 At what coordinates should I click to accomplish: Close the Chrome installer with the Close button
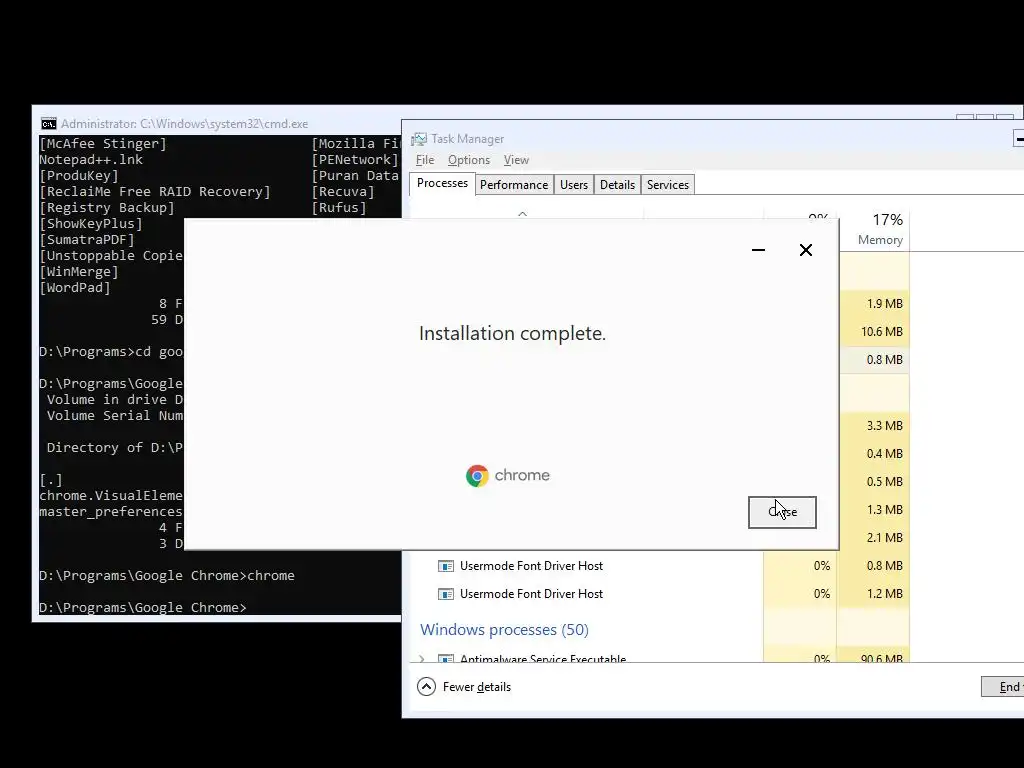[782, 512]
